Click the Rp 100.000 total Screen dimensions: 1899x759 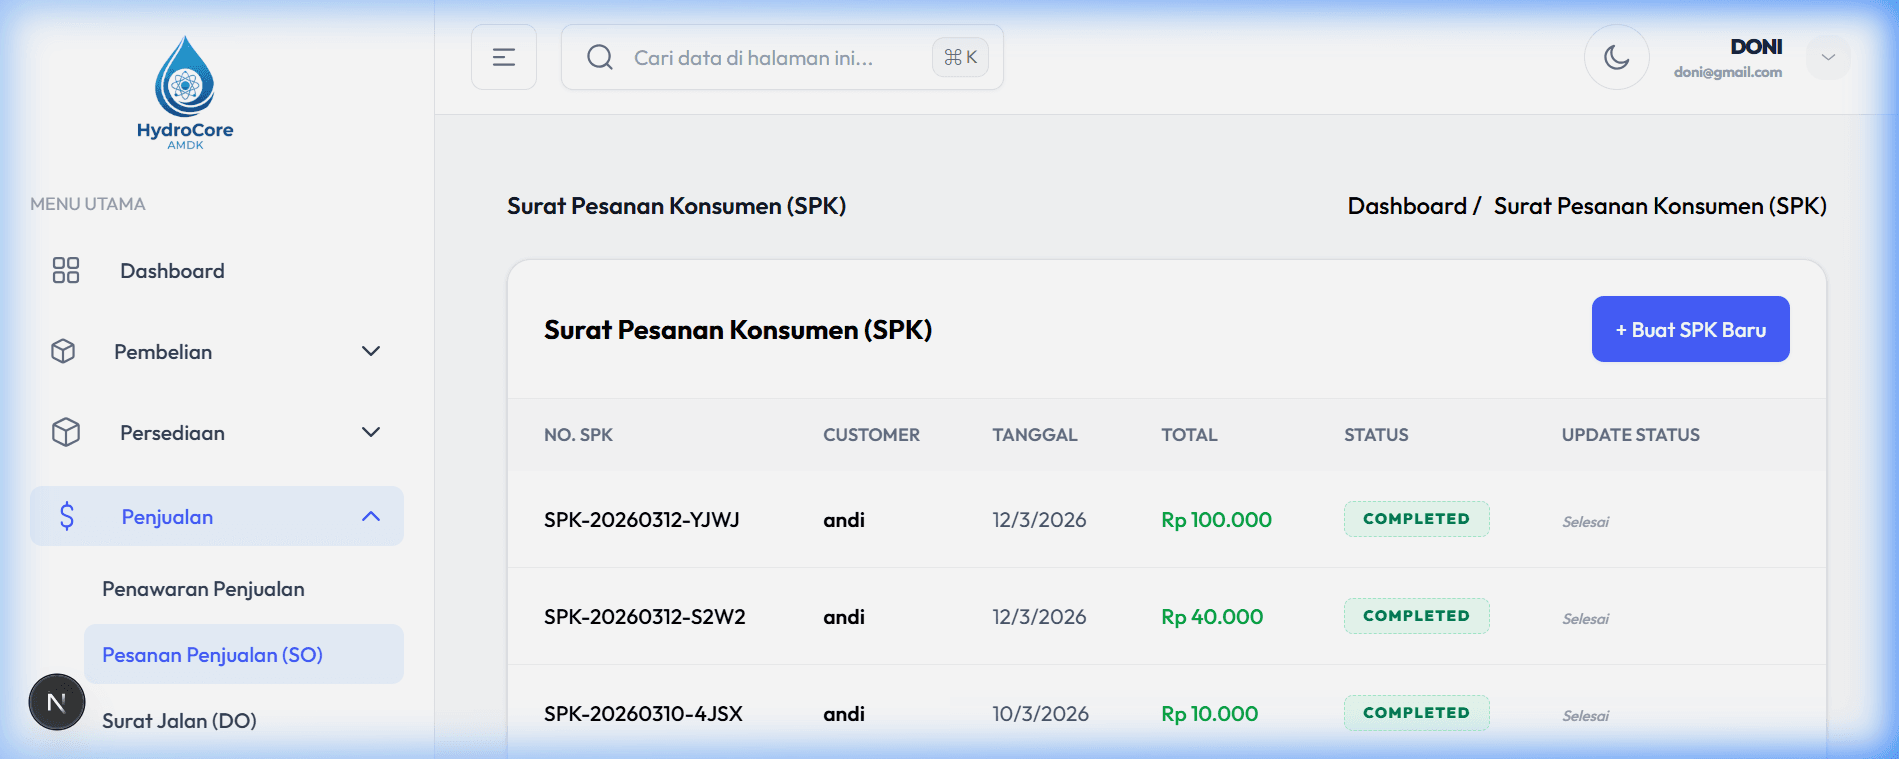1216,520
